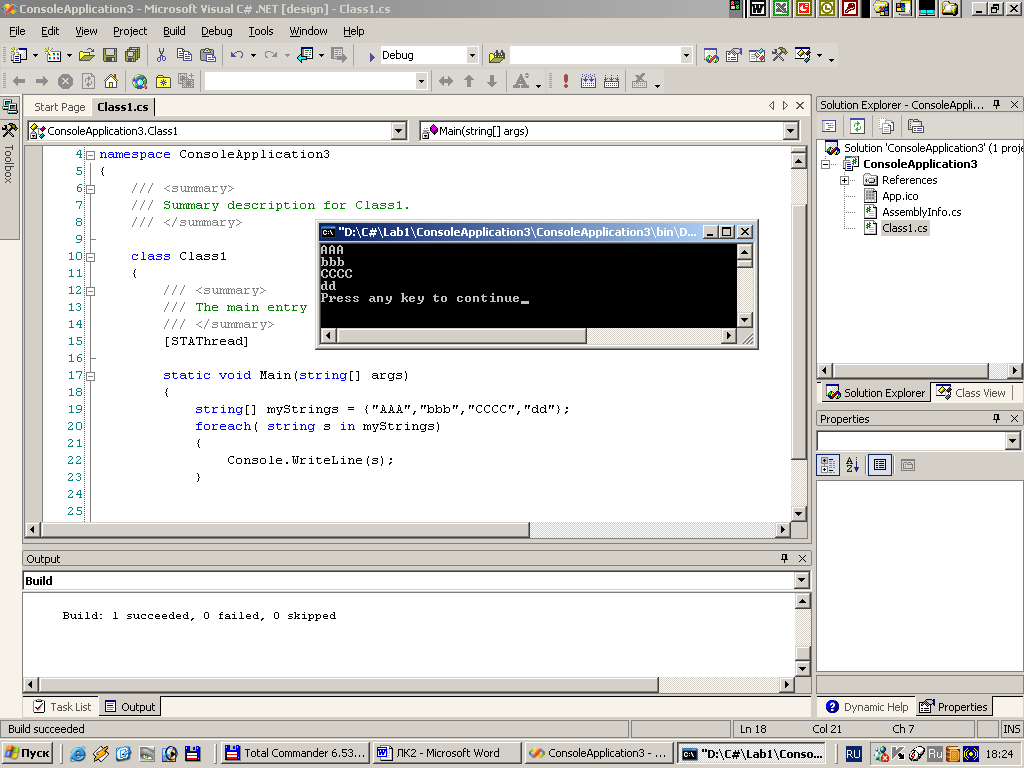Switch to ЛК2 - Microsoft Word in taskbar
Image resolution: width=1024 pixels, height=768 pixels.
point(447,753)
